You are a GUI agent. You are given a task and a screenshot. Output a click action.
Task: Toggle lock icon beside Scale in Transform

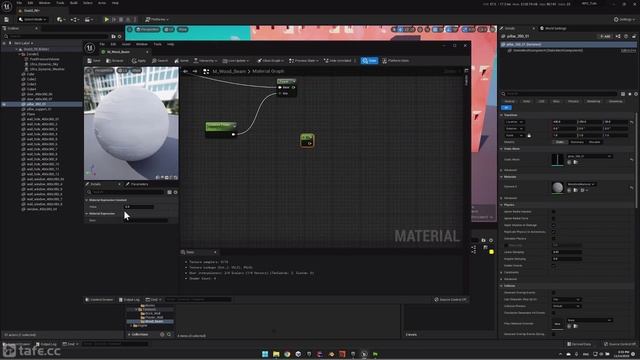tap(529, 136)
